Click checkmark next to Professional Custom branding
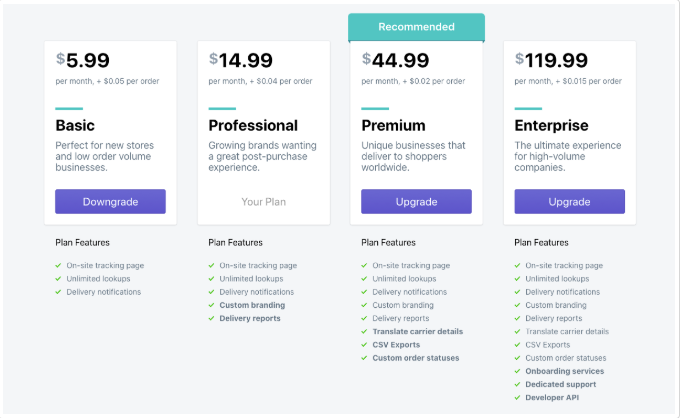 click(211, 305)
